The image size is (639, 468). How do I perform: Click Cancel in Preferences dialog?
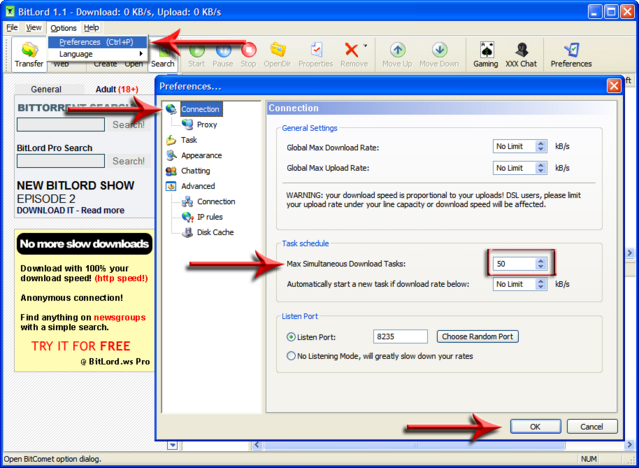point(592,427)
